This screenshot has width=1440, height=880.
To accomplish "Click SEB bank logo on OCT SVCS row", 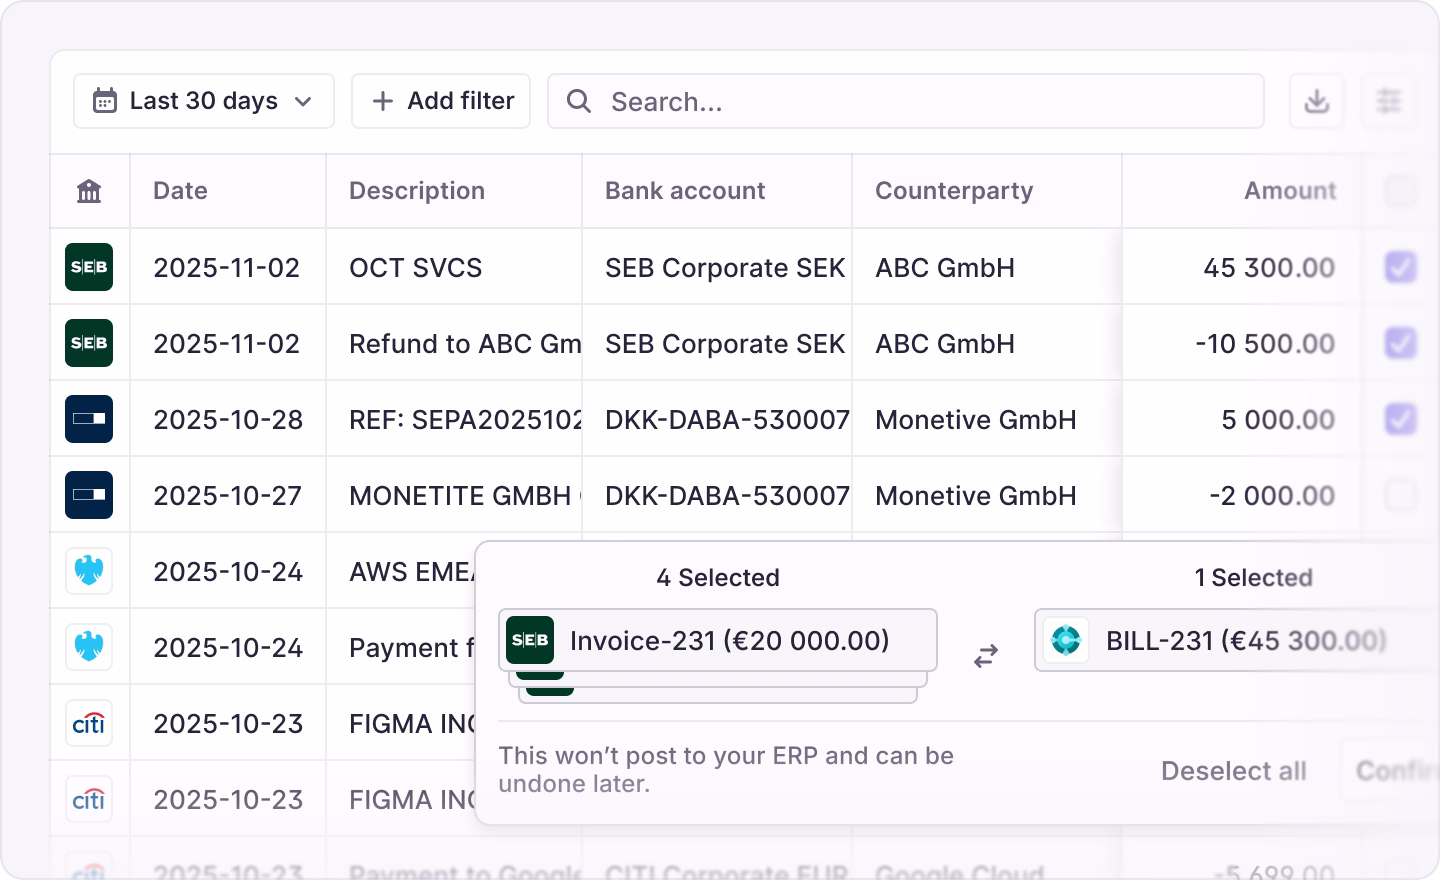I will 89,267.
